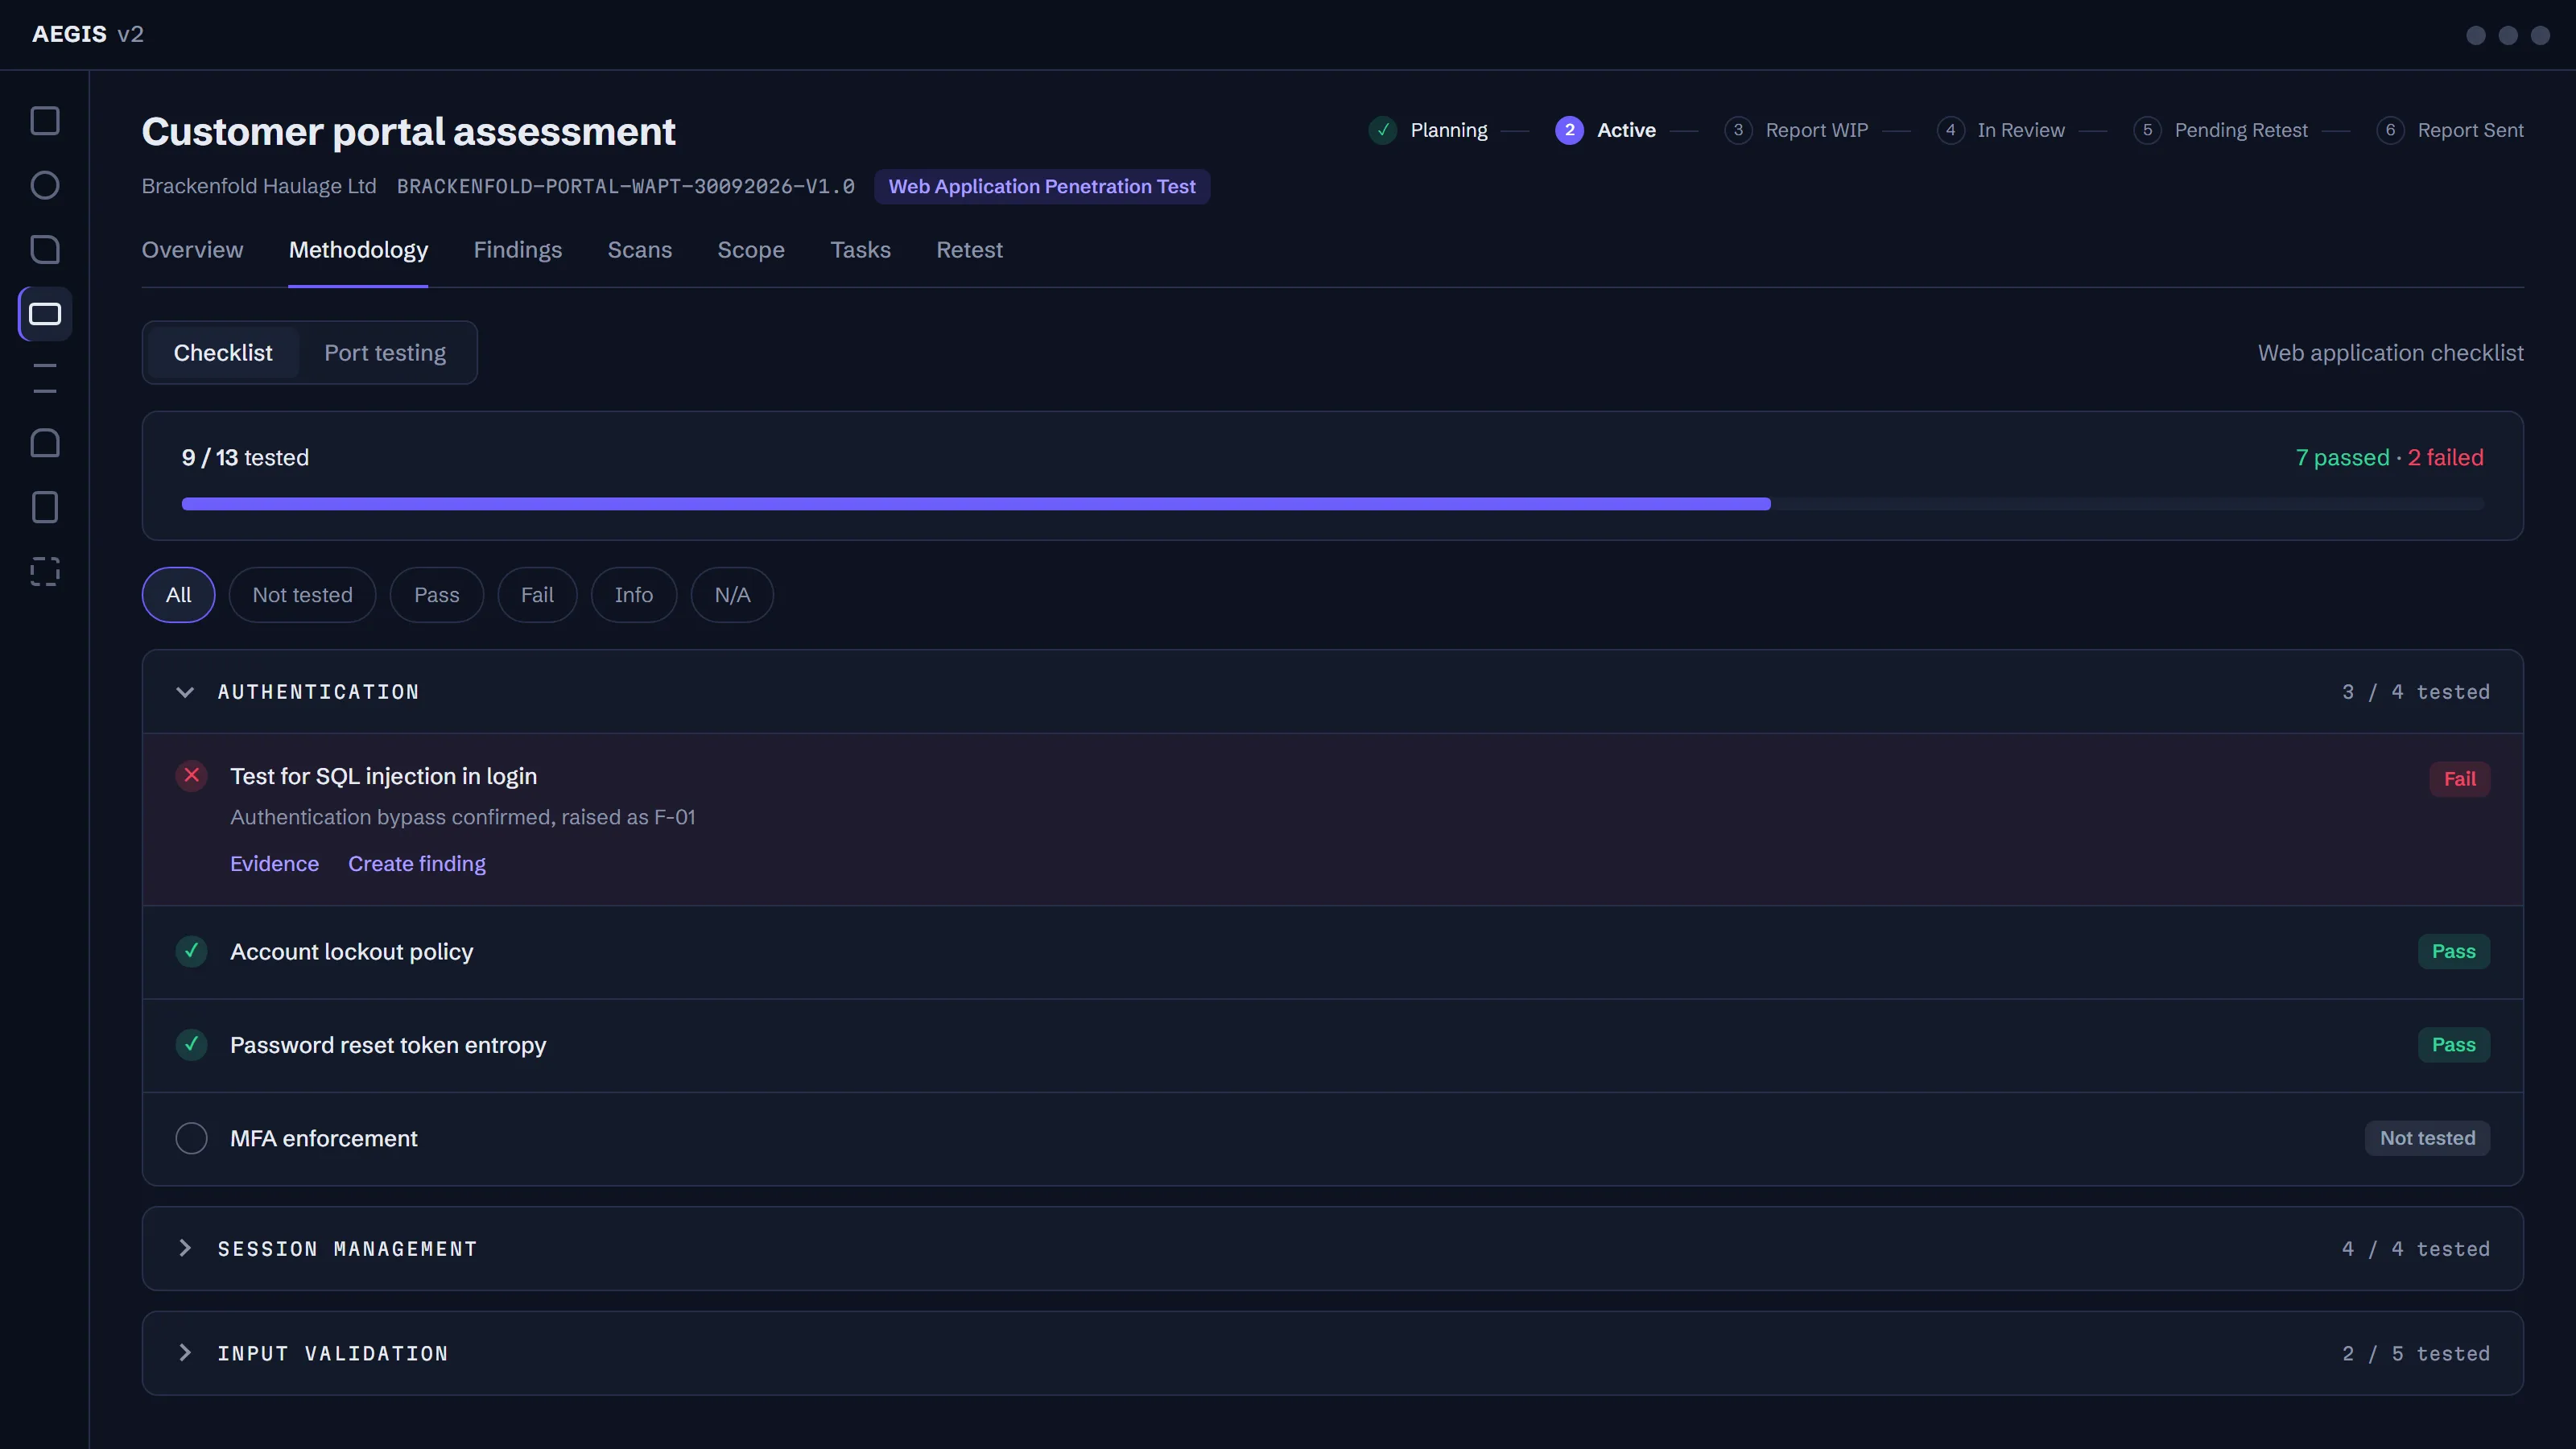Viewport: 2576px width, 1449px height.
Task: Switch to the Findings tab
Action: (517, 250)
